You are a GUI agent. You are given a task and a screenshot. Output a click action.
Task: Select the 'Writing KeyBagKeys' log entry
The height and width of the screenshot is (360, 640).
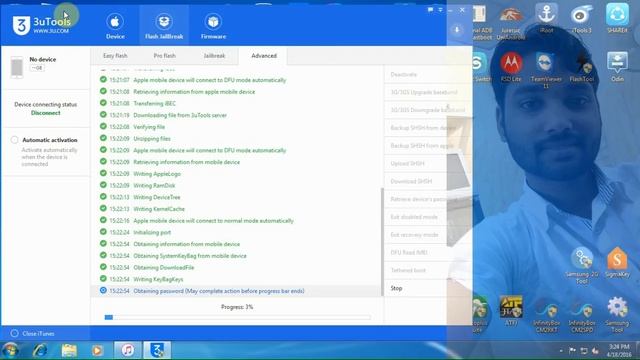pyautogui.click(x=158, y=280)
